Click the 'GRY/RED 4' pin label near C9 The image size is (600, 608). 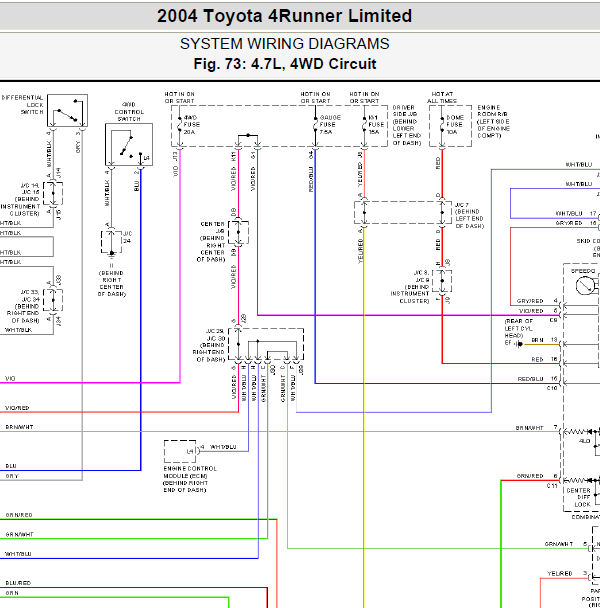click(537, 301)
